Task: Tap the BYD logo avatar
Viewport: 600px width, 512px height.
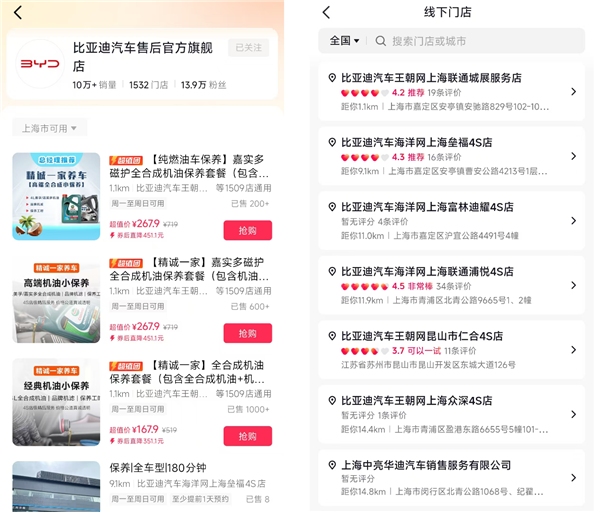Action: click(40, 64)
